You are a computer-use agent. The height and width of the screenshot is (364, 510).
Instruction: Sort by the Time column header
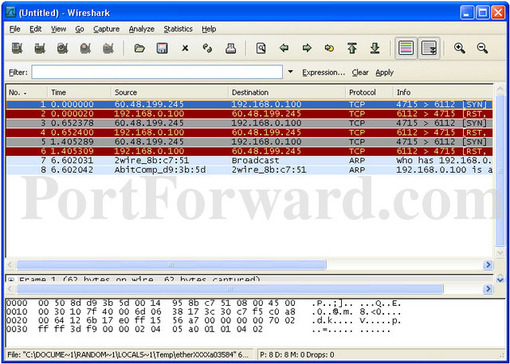tap(79, 92)
